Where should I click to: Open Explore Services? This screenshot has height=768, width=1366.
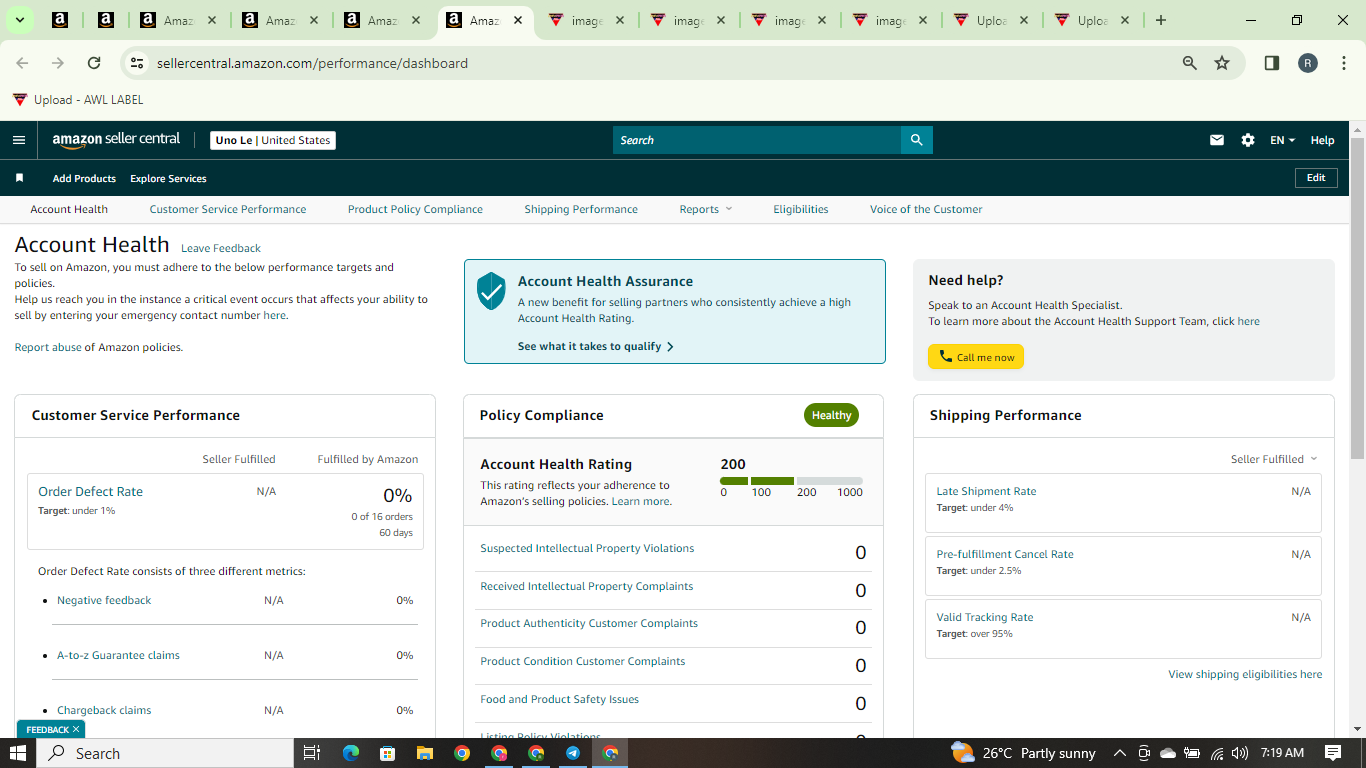pyautogui.click(x=168, y=178)
